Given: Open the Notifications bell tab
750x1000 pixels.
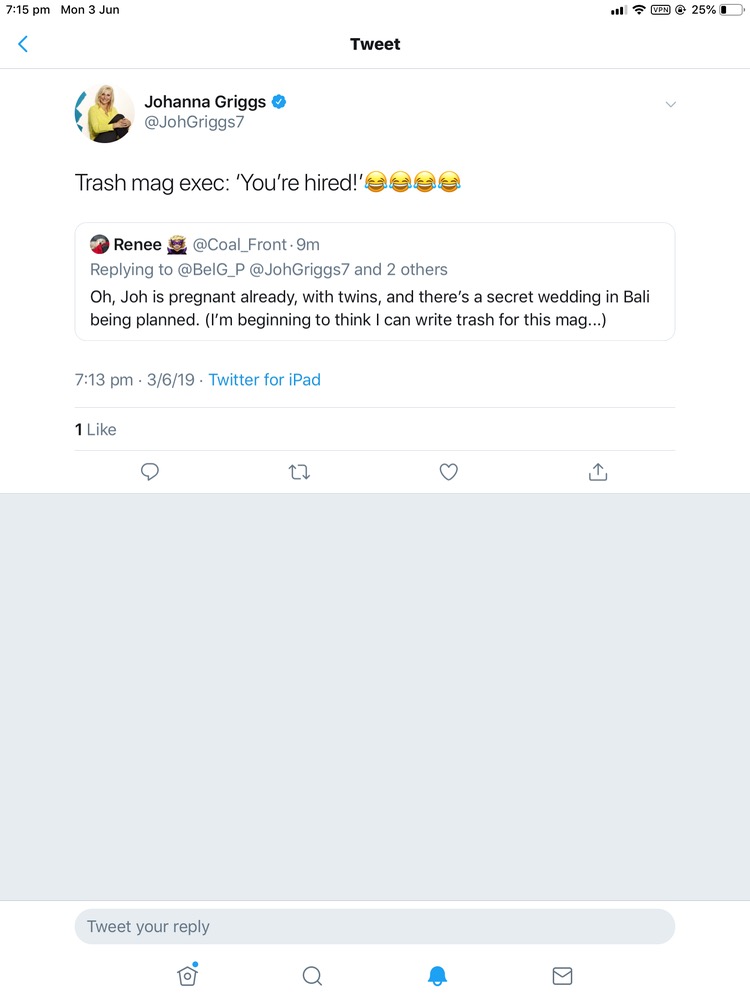Looking at the screenshot, I should [437, 975].
